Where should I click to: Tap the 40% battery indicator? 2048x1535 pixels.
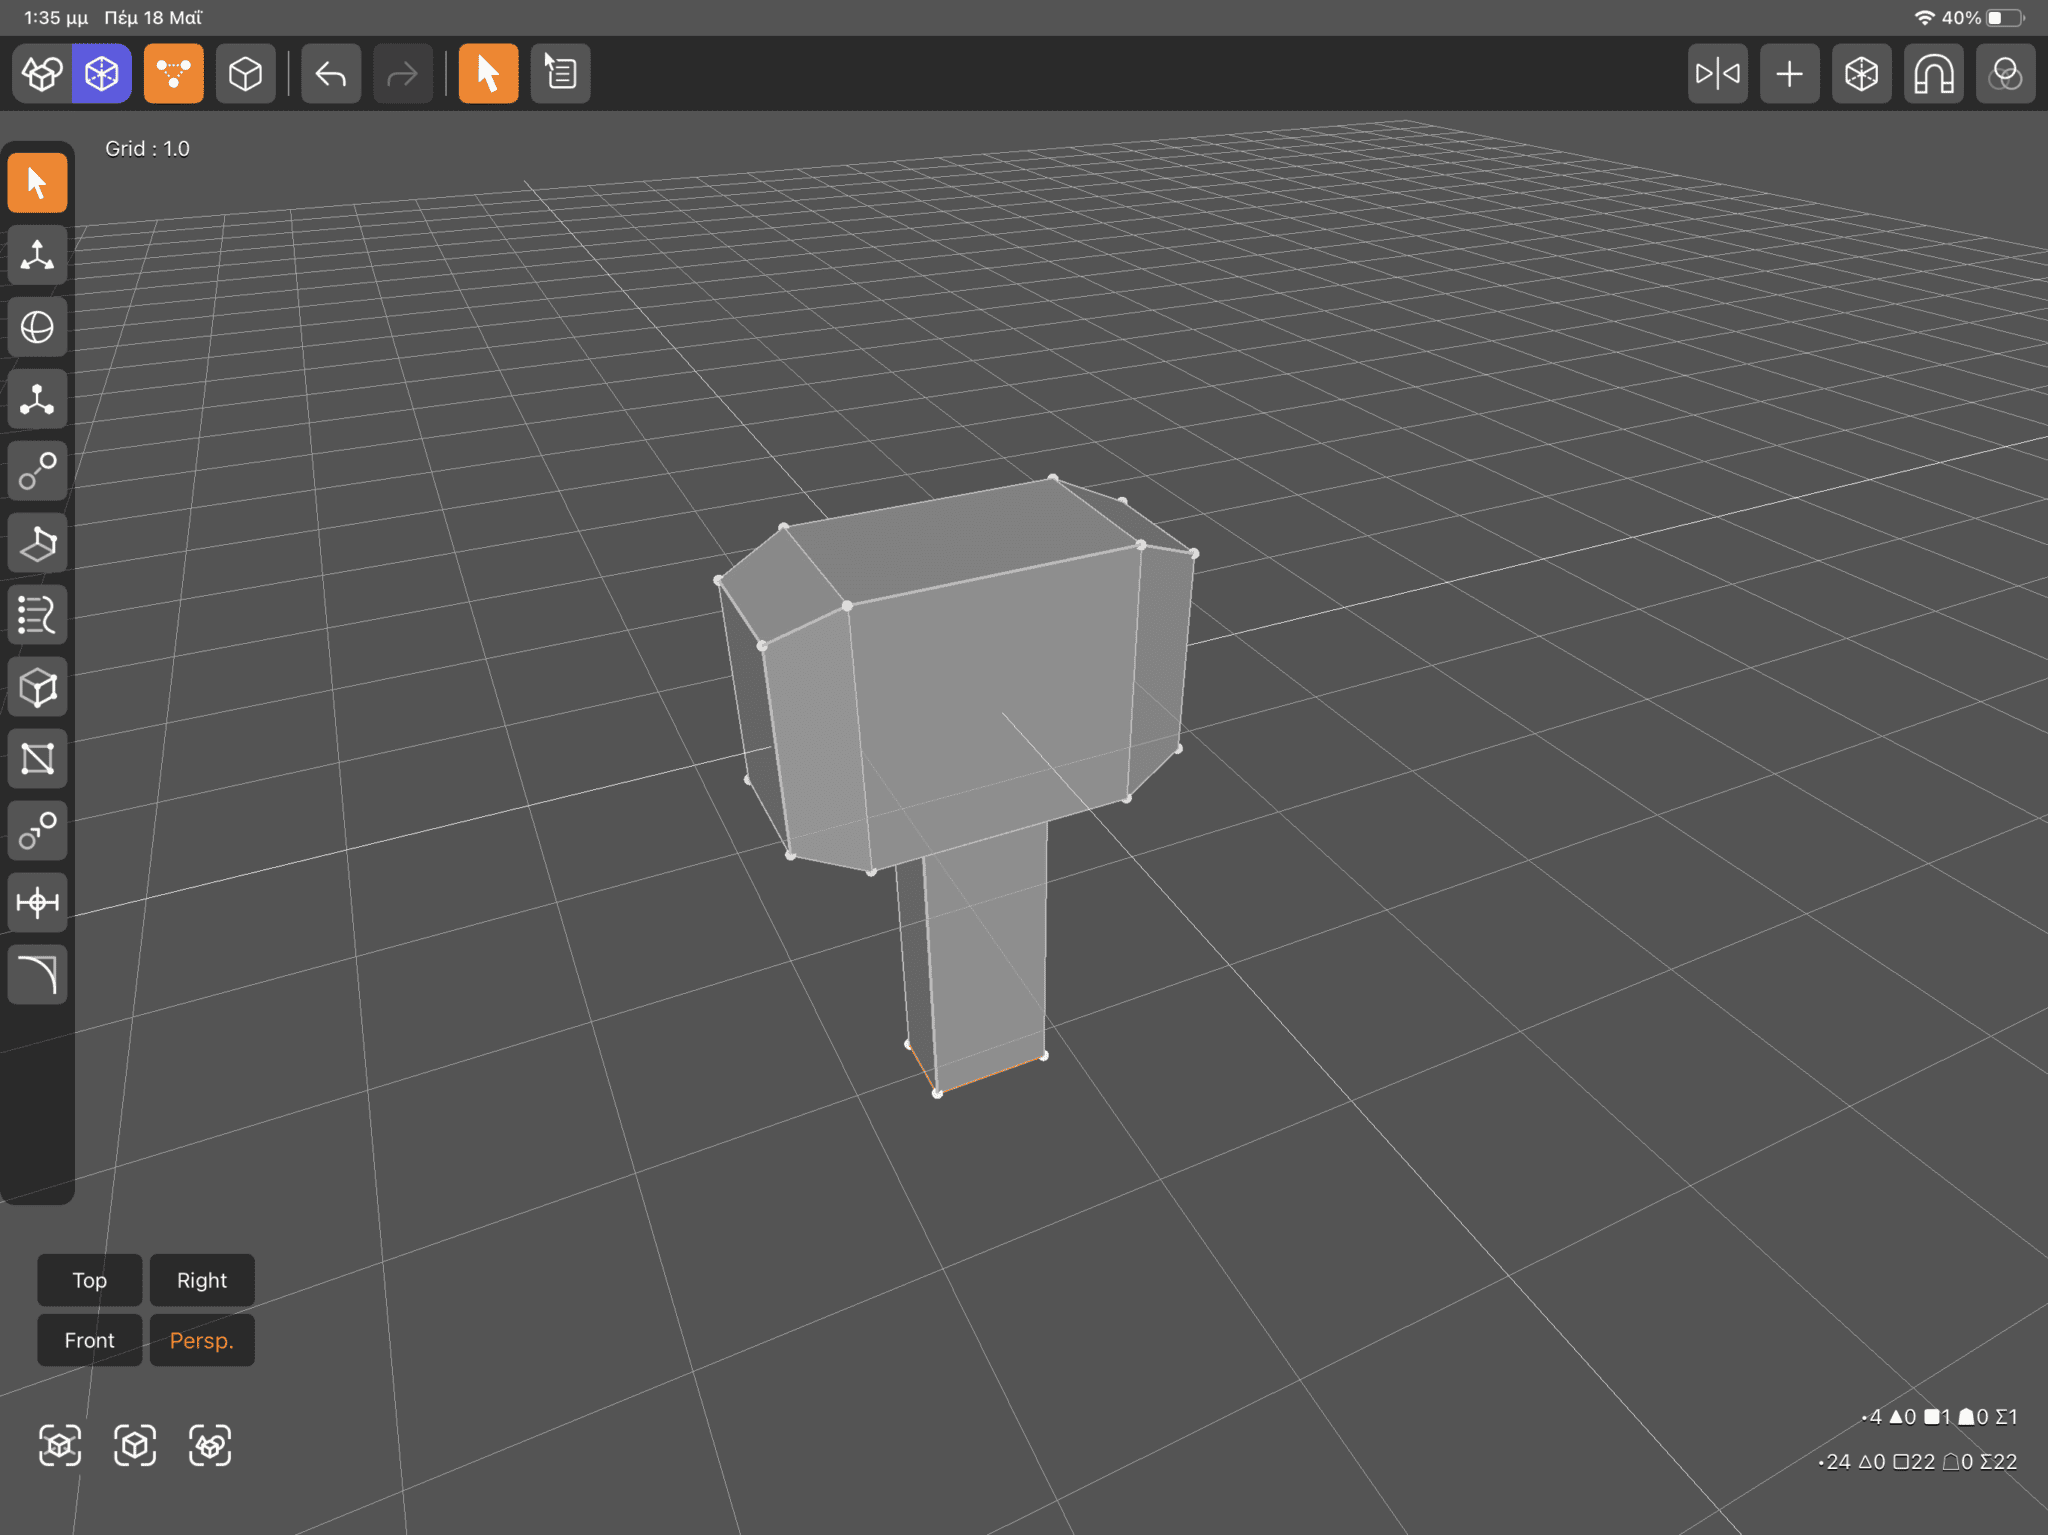(x=1983, y=18)
